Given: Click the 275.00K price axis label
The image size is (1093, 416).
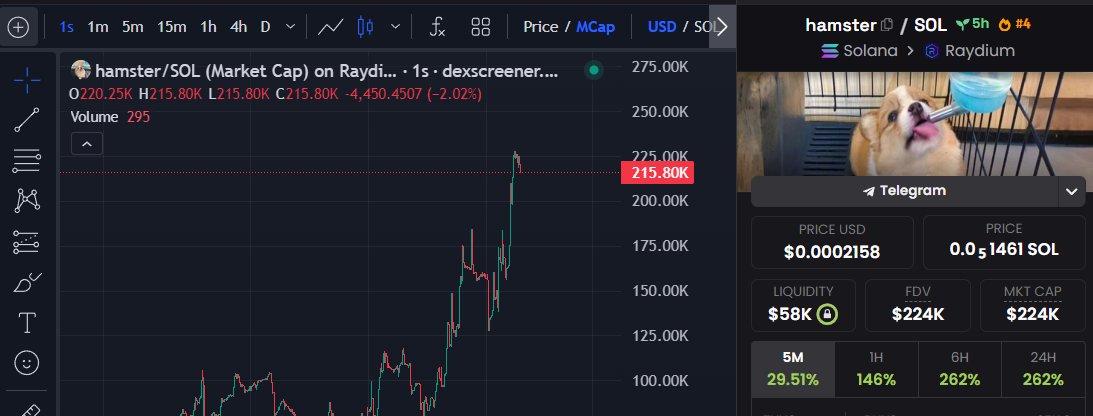Looking at the screenshot, I should (x=659, y=66).
